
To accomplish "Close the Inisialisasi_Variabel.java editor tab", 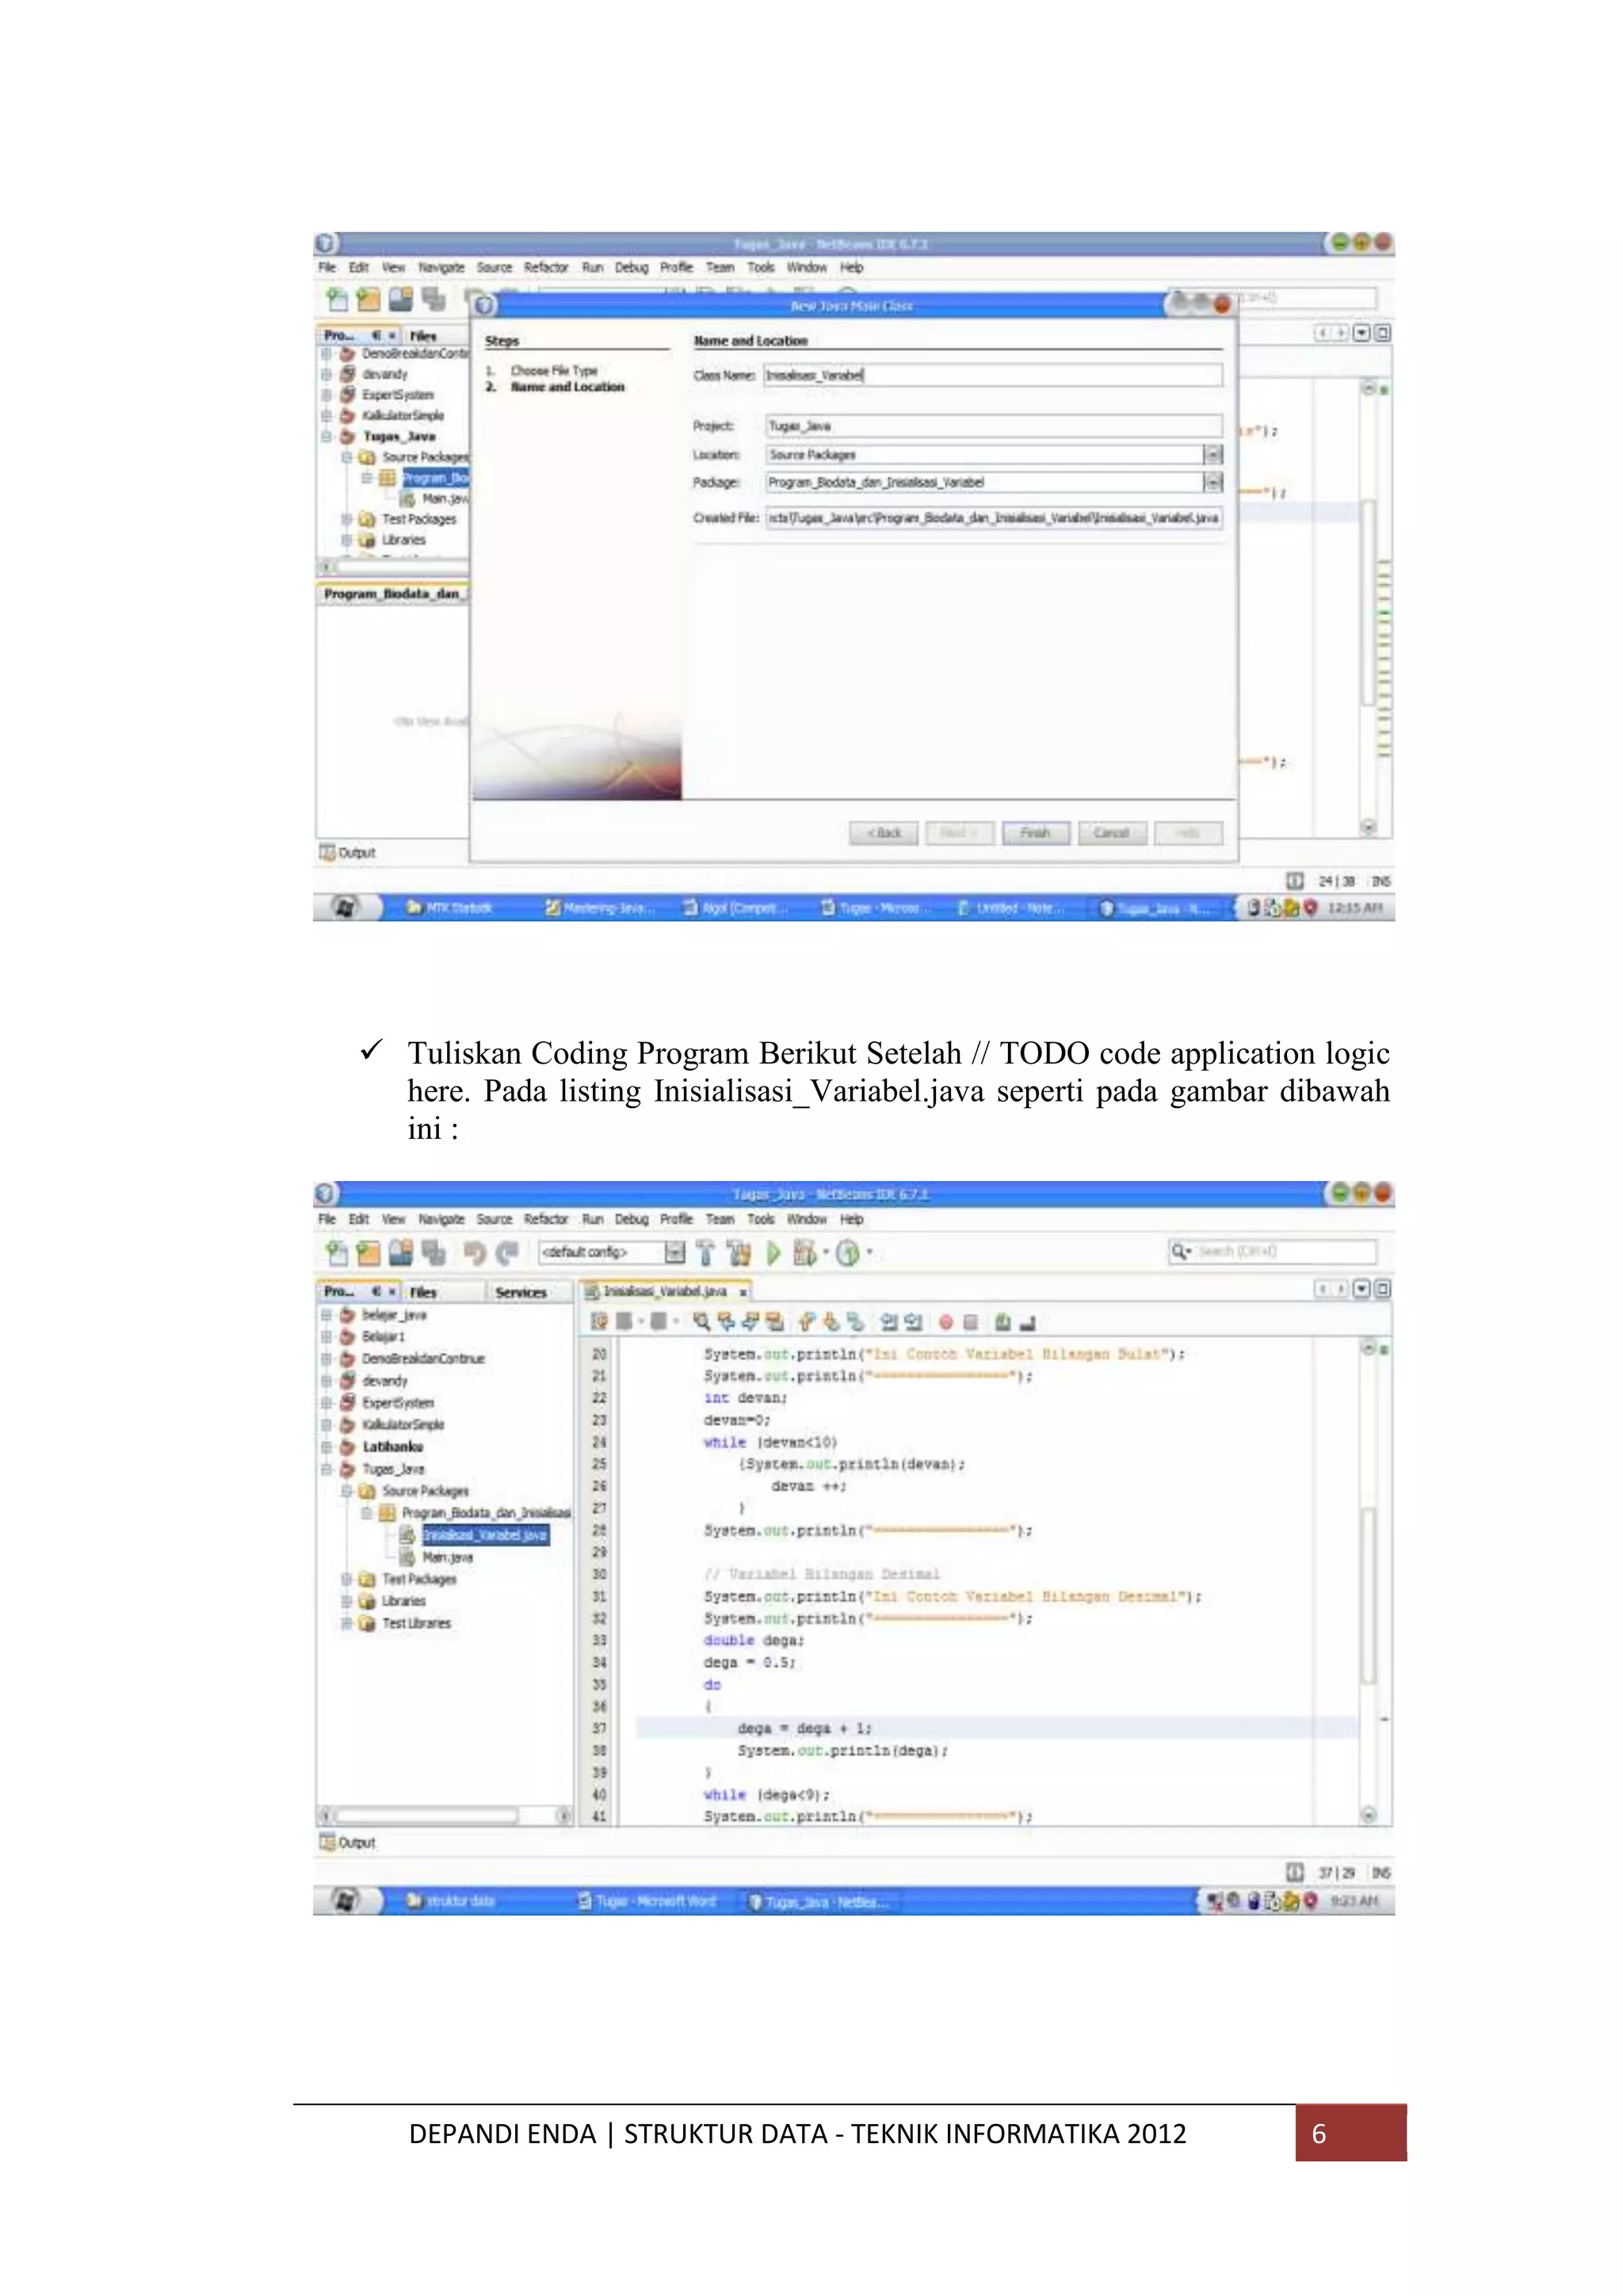I will (x=743, y=1292).
